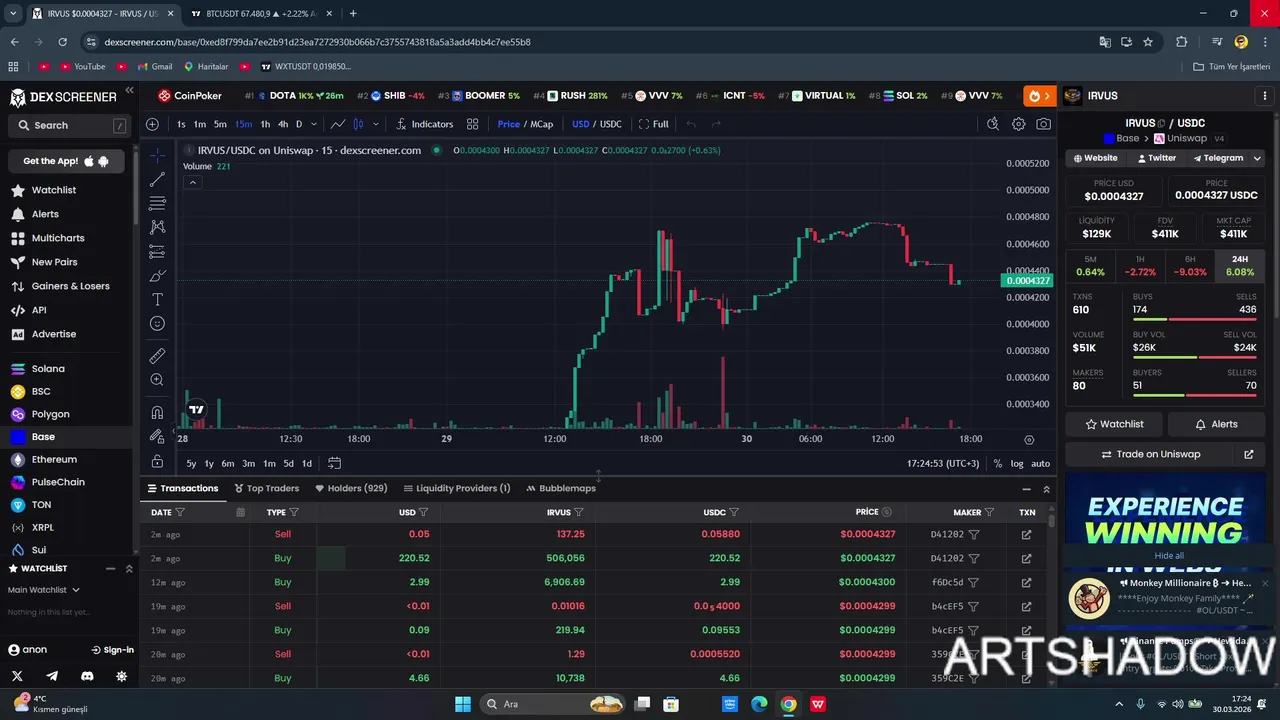Screen dimensions: 1280x720
Task: Collapse the Volume indicator legend
Action: click(x=193, y=182)
